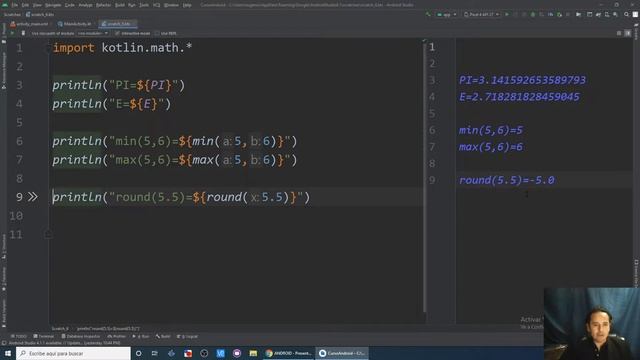This screenshot has width=640, height=360.
Task: Open the Refactor menu
Action: coord(103,5)
